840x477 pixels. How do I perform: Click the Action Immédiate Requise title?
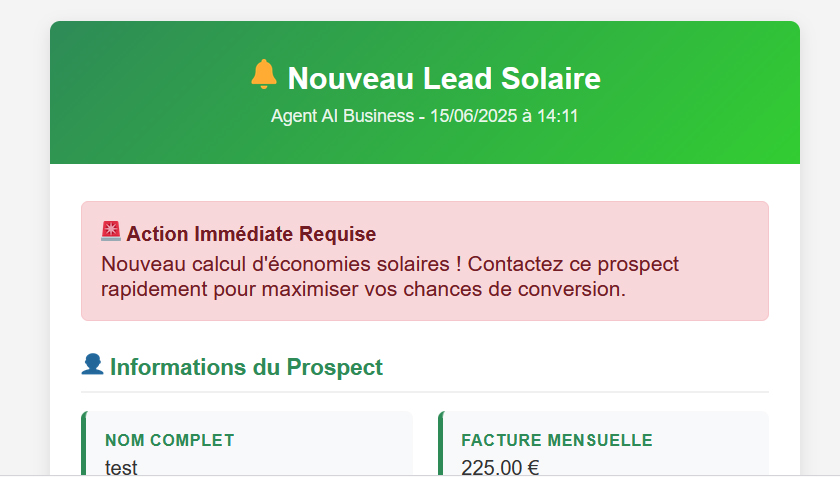point(251,234)
